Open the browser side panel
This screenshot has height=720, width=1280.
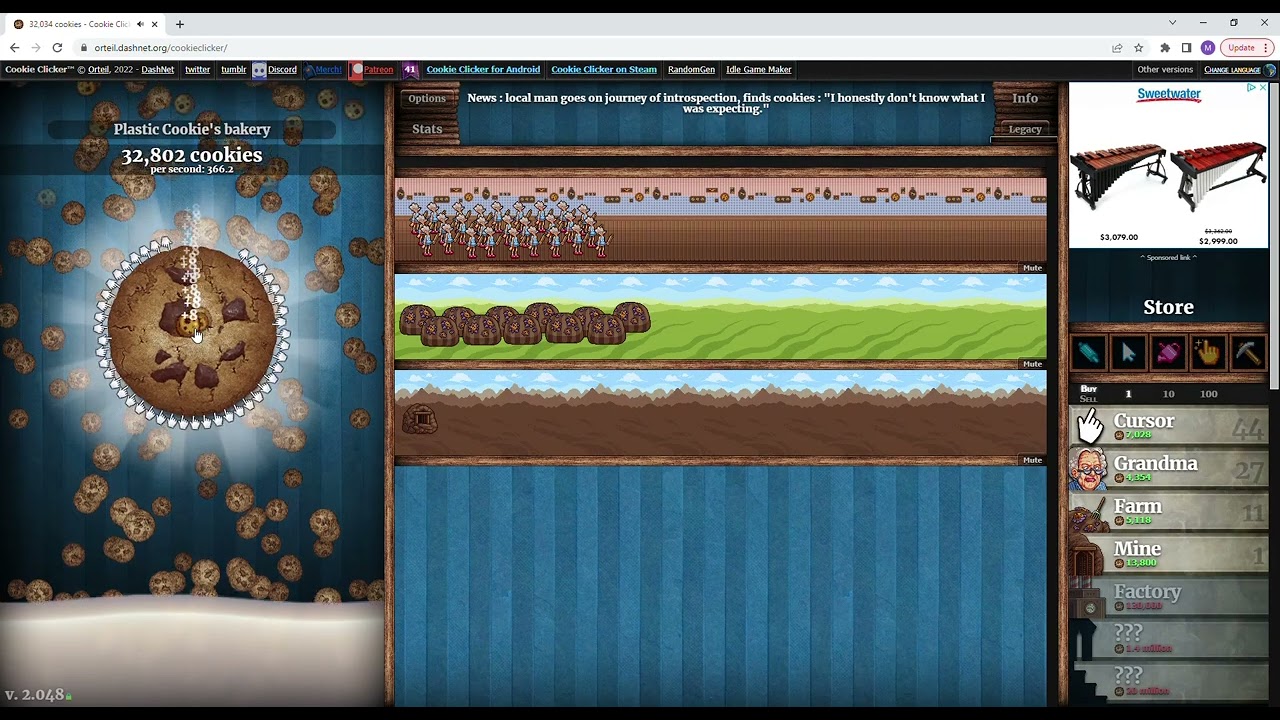click(1186, 47)
